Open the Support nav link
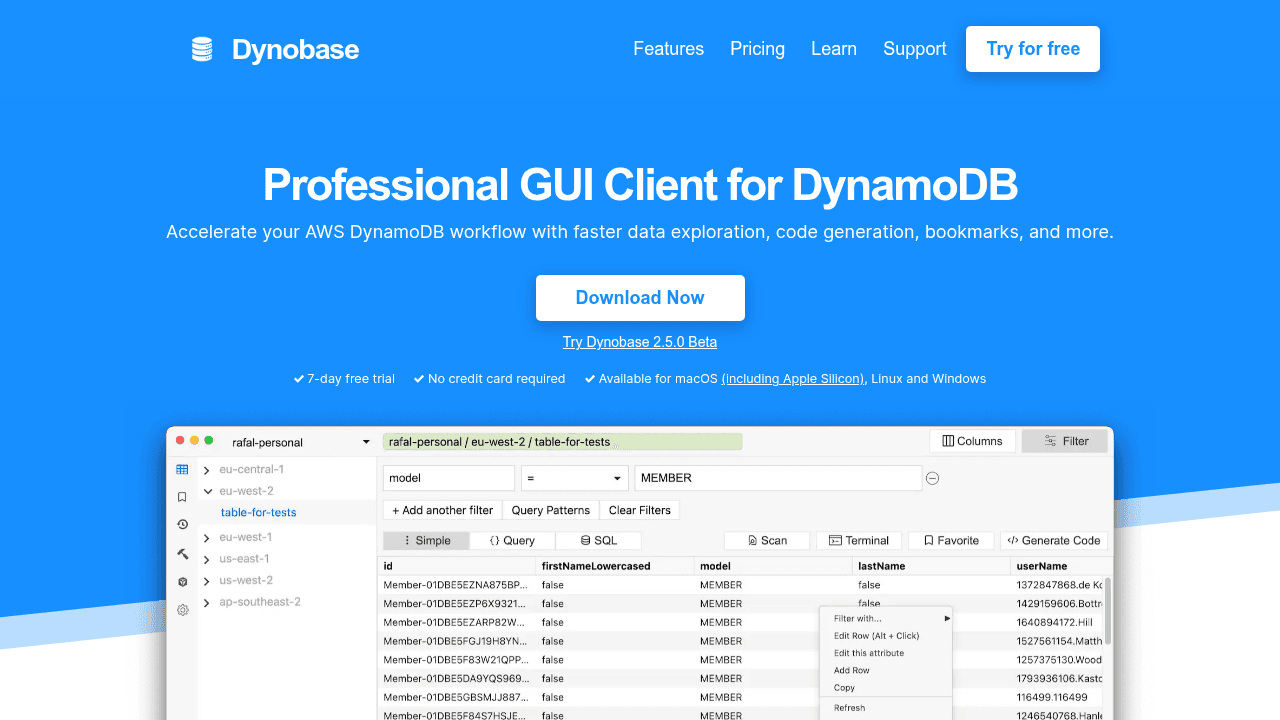This screenshot has width=1280, height=720. pyautogui.click(x=915, y=49)
